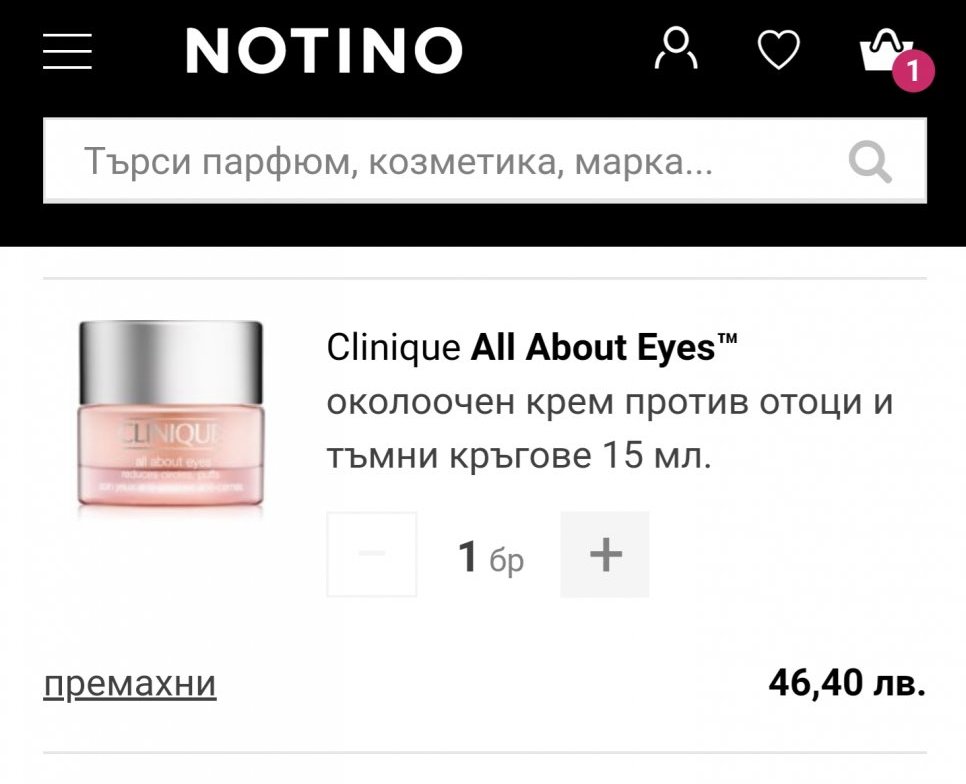Click the NOTINO logo

(x=324, y=51)
